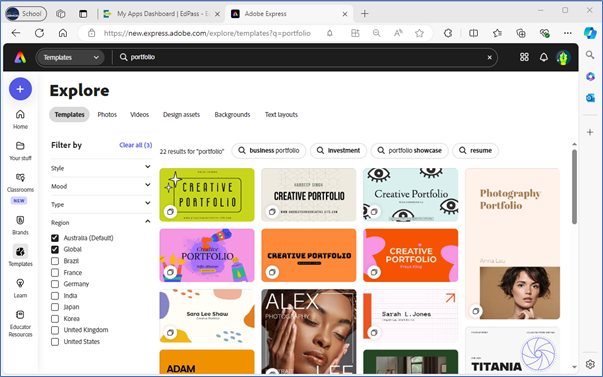Search suggestion portfolio showcase

click(410, 150)
